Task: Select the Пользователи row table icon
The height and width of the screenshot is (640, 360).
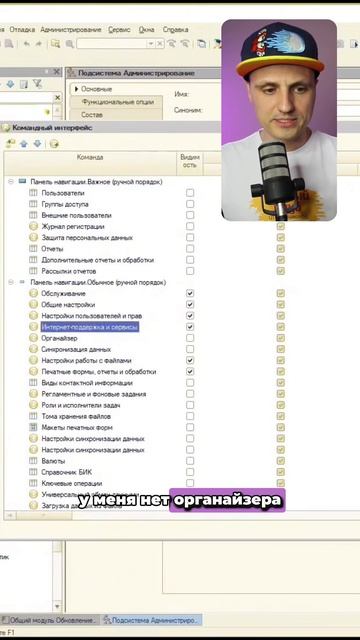Action: tap(33, 193)
